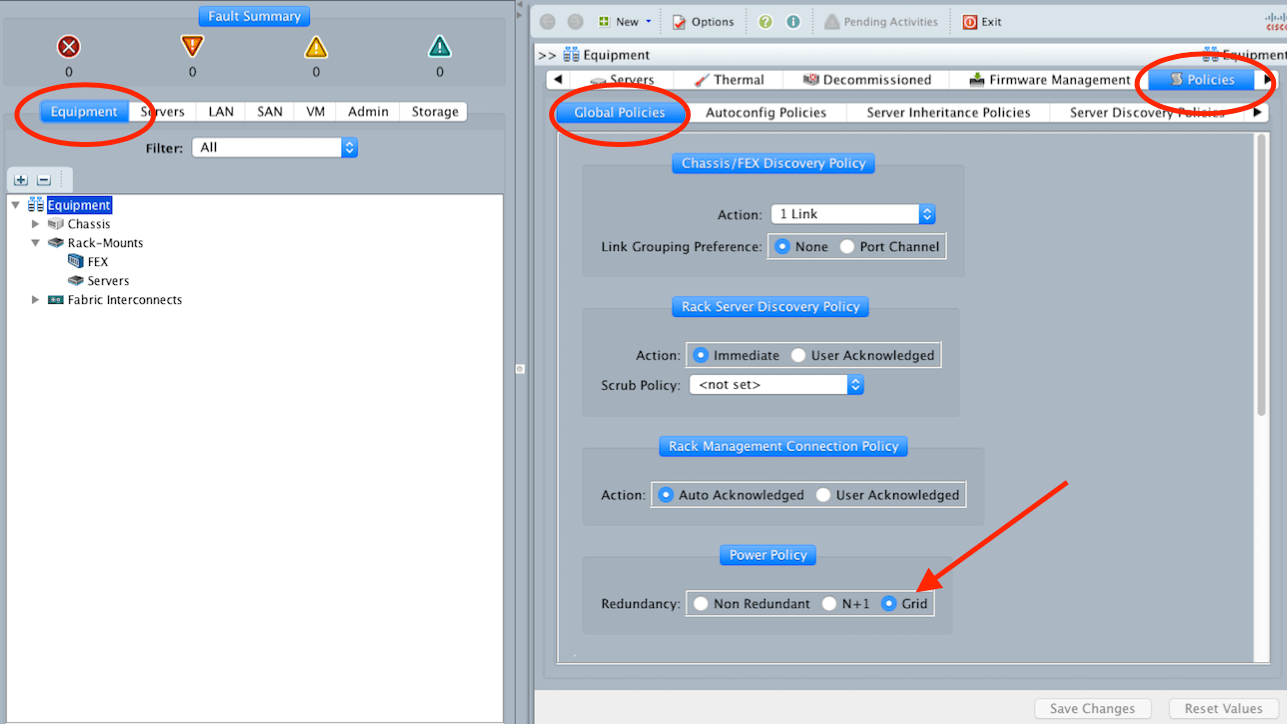Expand the Fabric Interconnects tree node
The height and width of the screenshot is (724, 1287).
click(36, 300)
